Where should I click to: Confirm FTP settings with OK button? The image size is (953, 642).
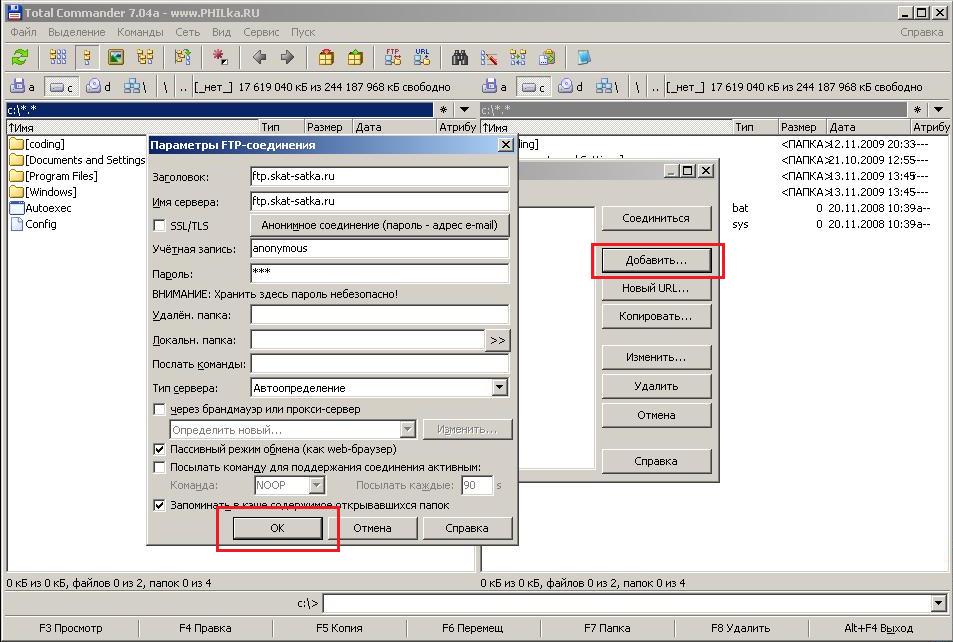[277, 528]
